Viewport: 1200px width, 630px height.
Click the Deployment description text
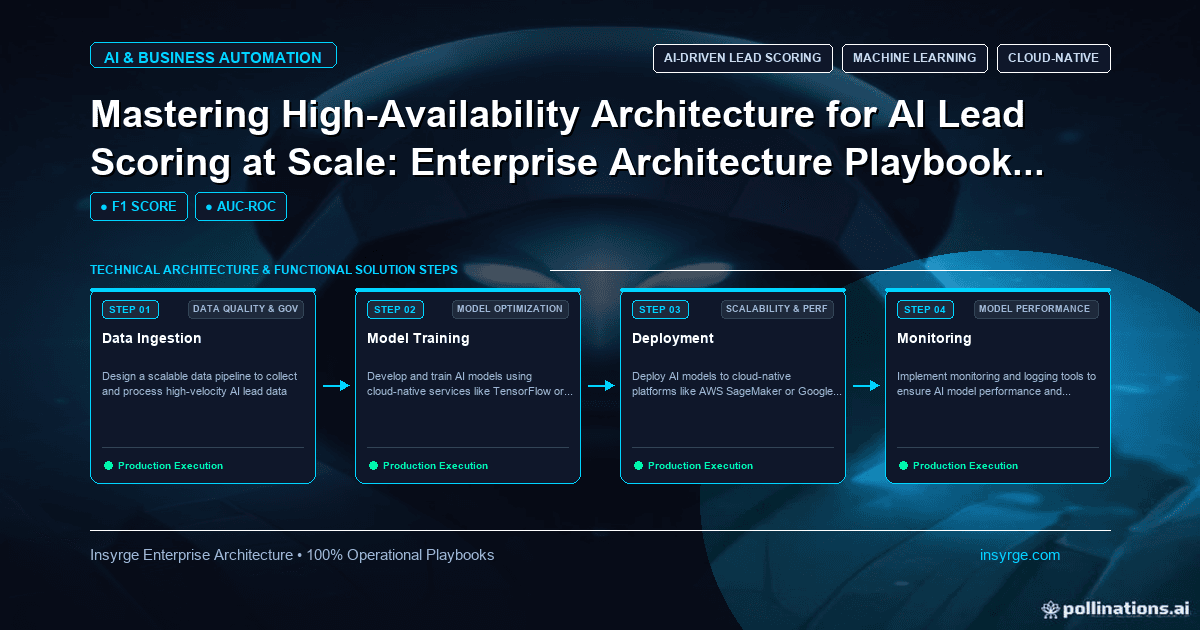click(x=737, y=384)
